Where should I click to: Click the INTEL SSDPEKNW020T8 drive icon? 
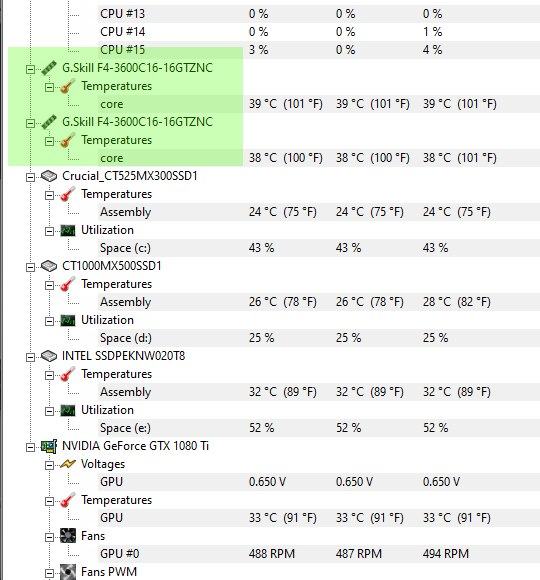pyautogui.click(x=49, y=356)
